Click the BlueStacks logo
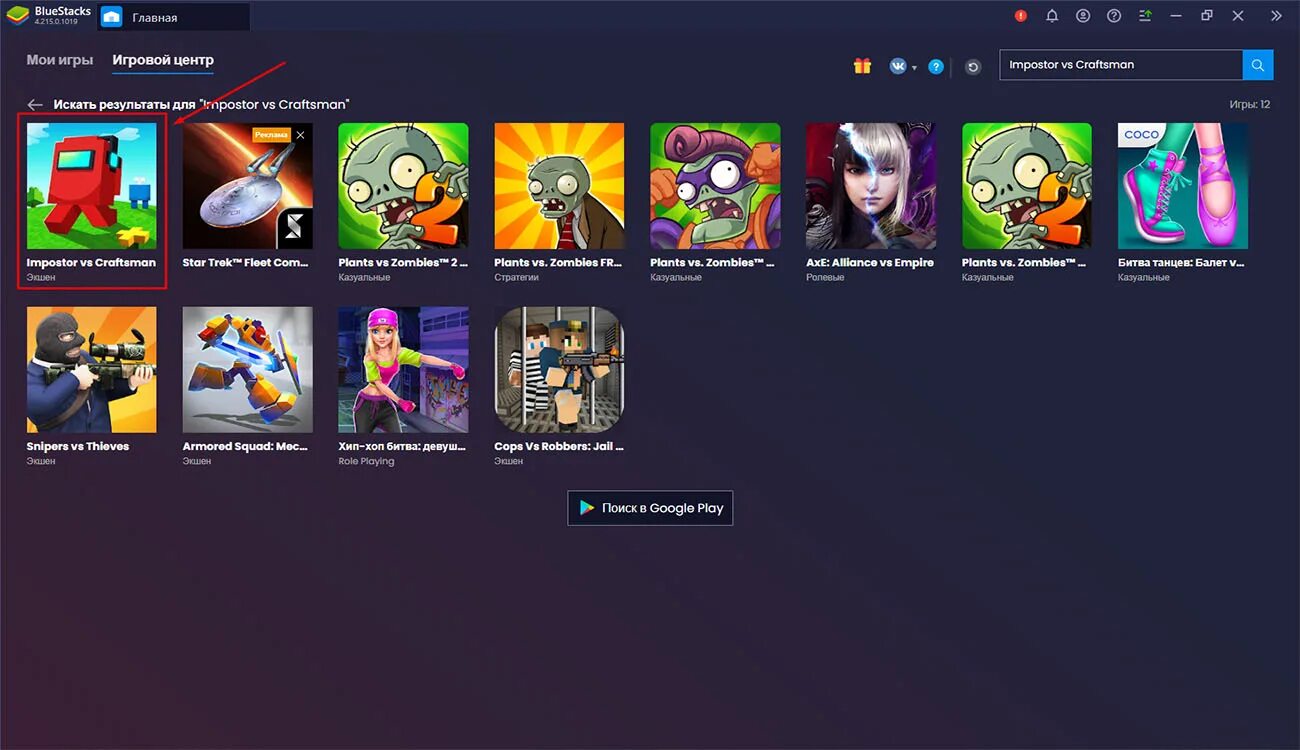 point(16,16)
